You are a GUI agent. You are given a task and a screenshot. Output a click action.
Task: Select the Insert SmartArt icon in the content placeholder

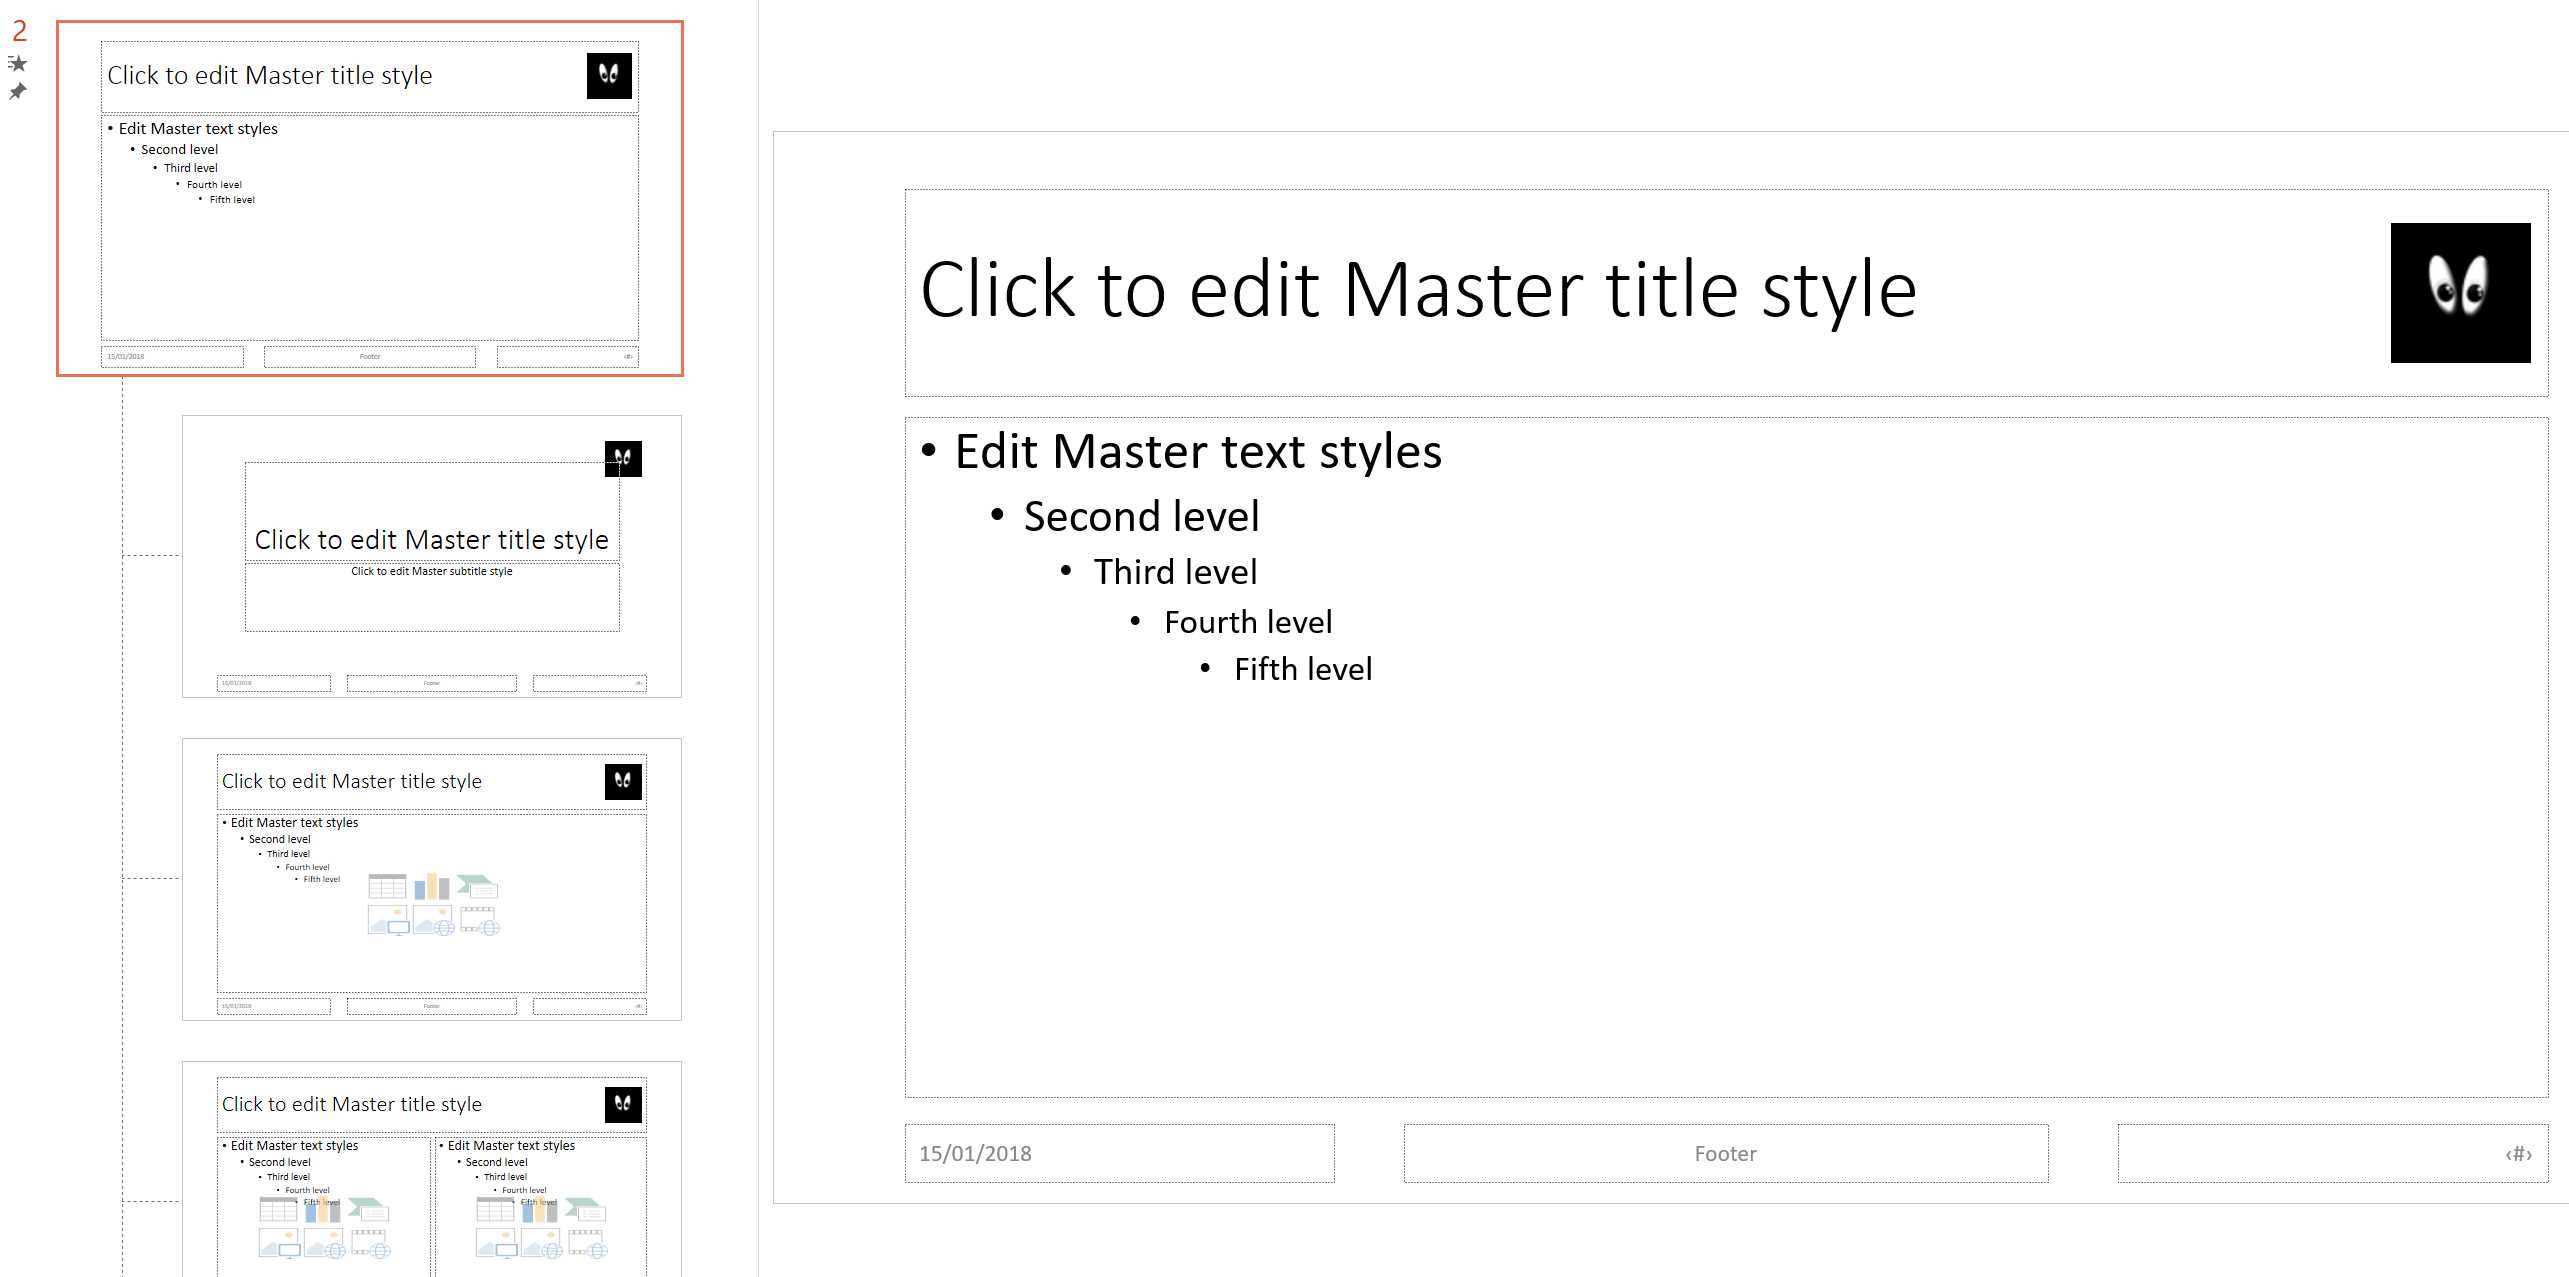pyautogui.click(x=478, y=886)
